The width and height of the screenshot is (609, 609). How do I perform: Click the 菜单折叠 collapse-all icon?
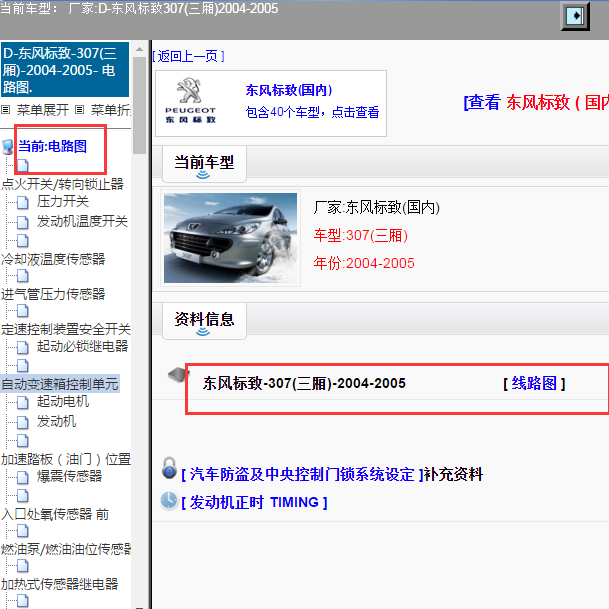coord(79,110)
